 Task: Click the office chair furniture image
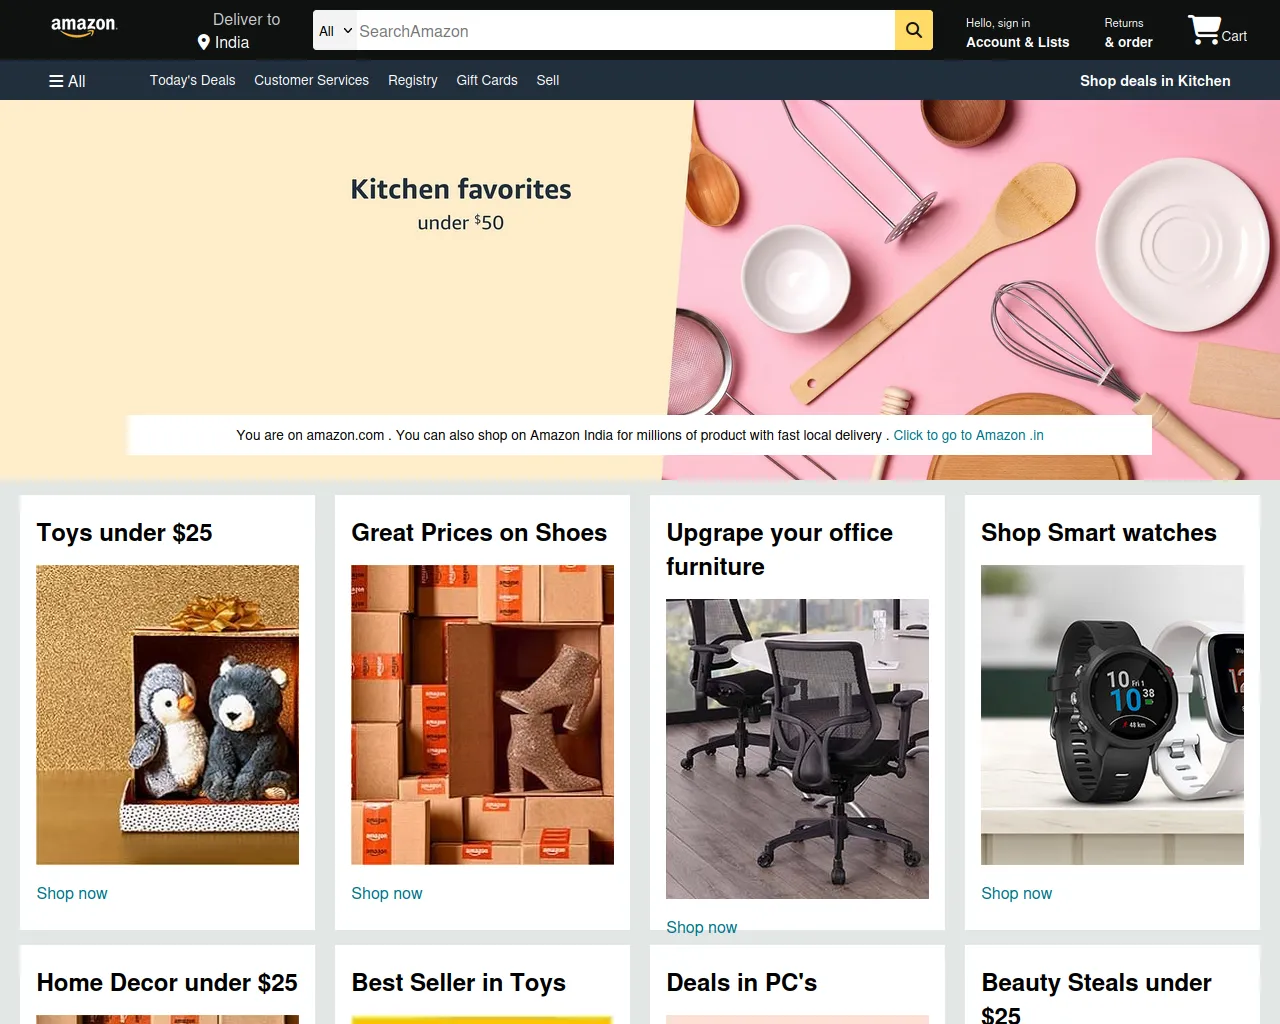click(797, 749)
